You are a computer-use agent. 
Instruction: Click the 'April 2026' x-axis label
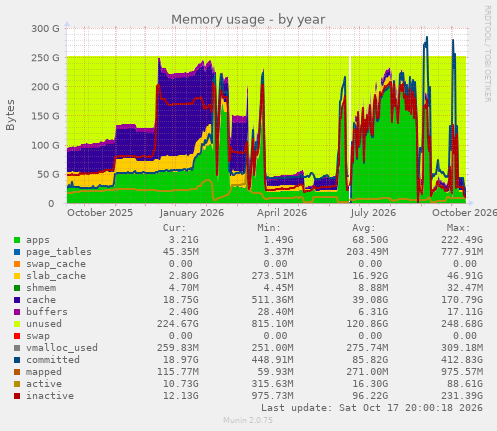click(282, 213)
